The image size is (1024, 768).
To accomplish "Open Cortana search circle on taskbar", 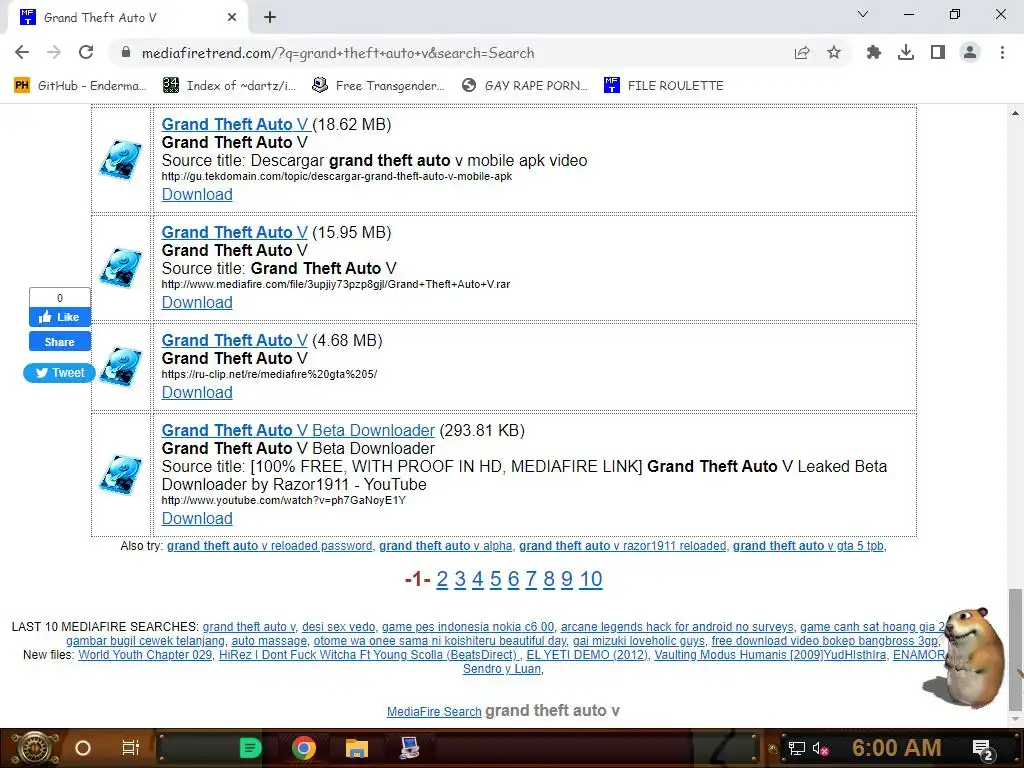I will [x=83, y=748].
